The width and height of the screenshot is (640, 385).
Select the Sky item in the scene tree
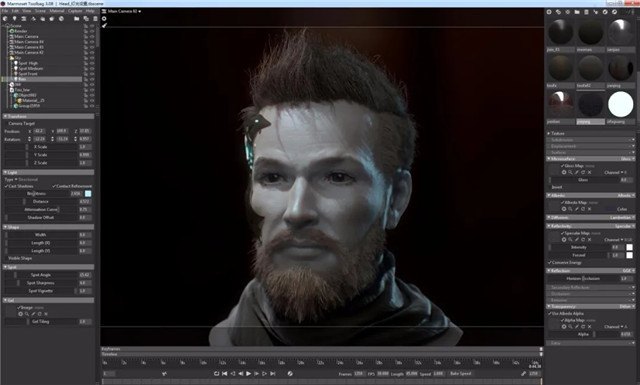pos(18,58)
